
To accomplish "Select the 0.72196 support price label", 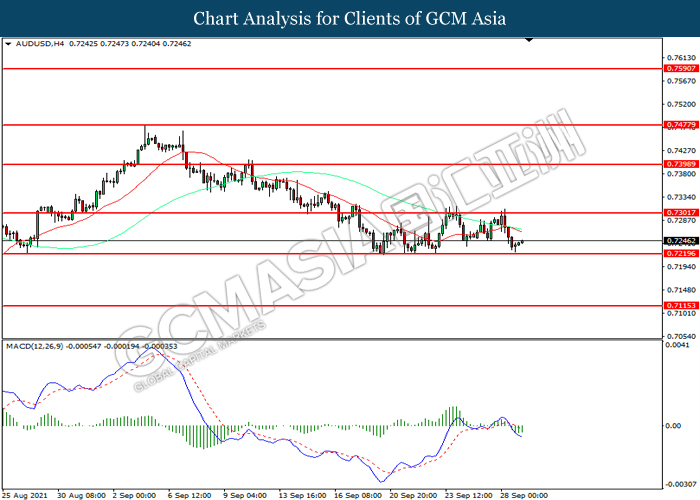I will click(x=681, y=253).
